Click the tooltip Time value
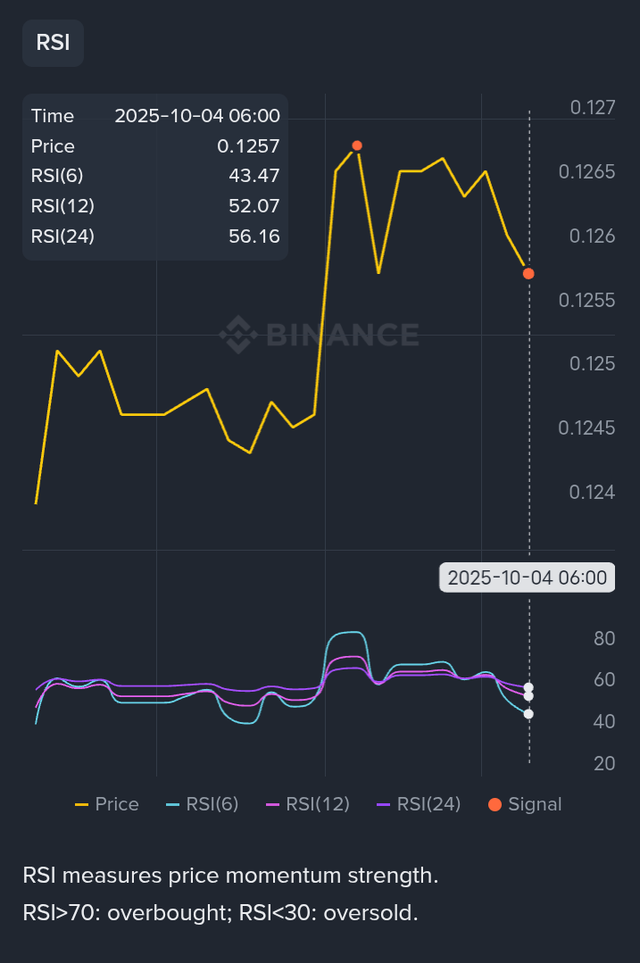This screenshot has width=640, height=963. (197, 116)
